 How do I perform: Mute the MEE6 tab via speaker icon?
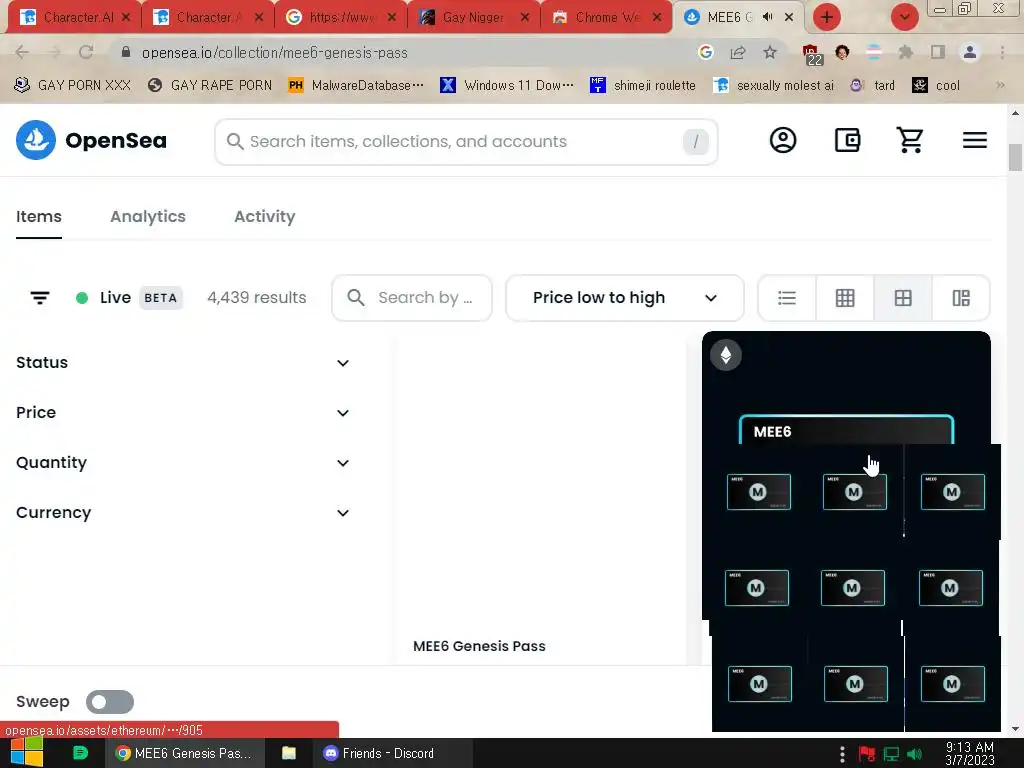(767, 17)
